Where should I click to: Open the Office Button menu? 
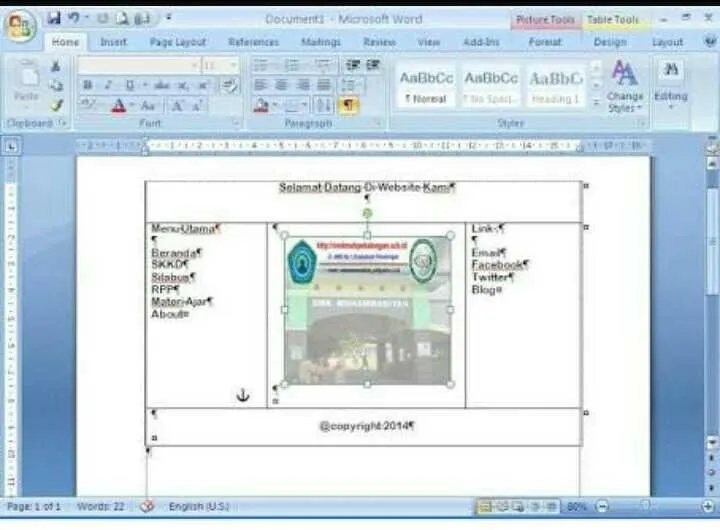(x=20, y=26)
